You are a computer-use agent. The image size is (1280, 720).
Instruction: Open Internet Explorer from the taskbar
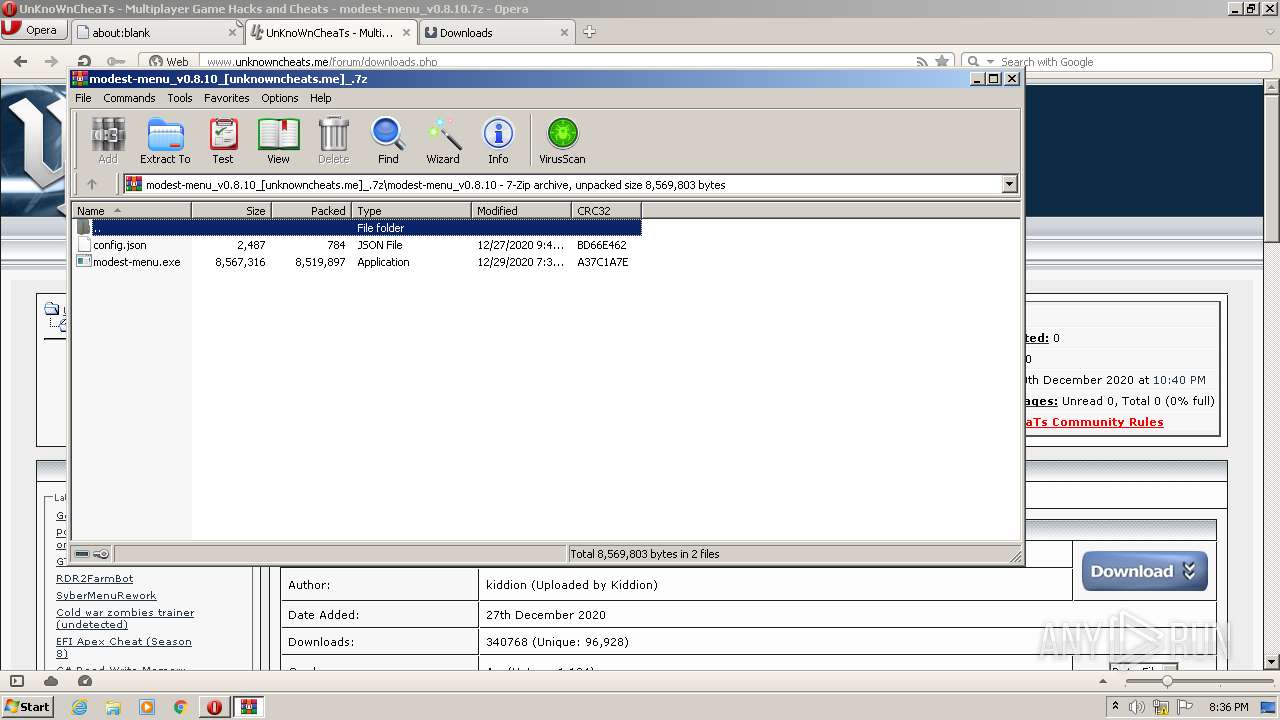pyautogui.click(x=79, y=707)
